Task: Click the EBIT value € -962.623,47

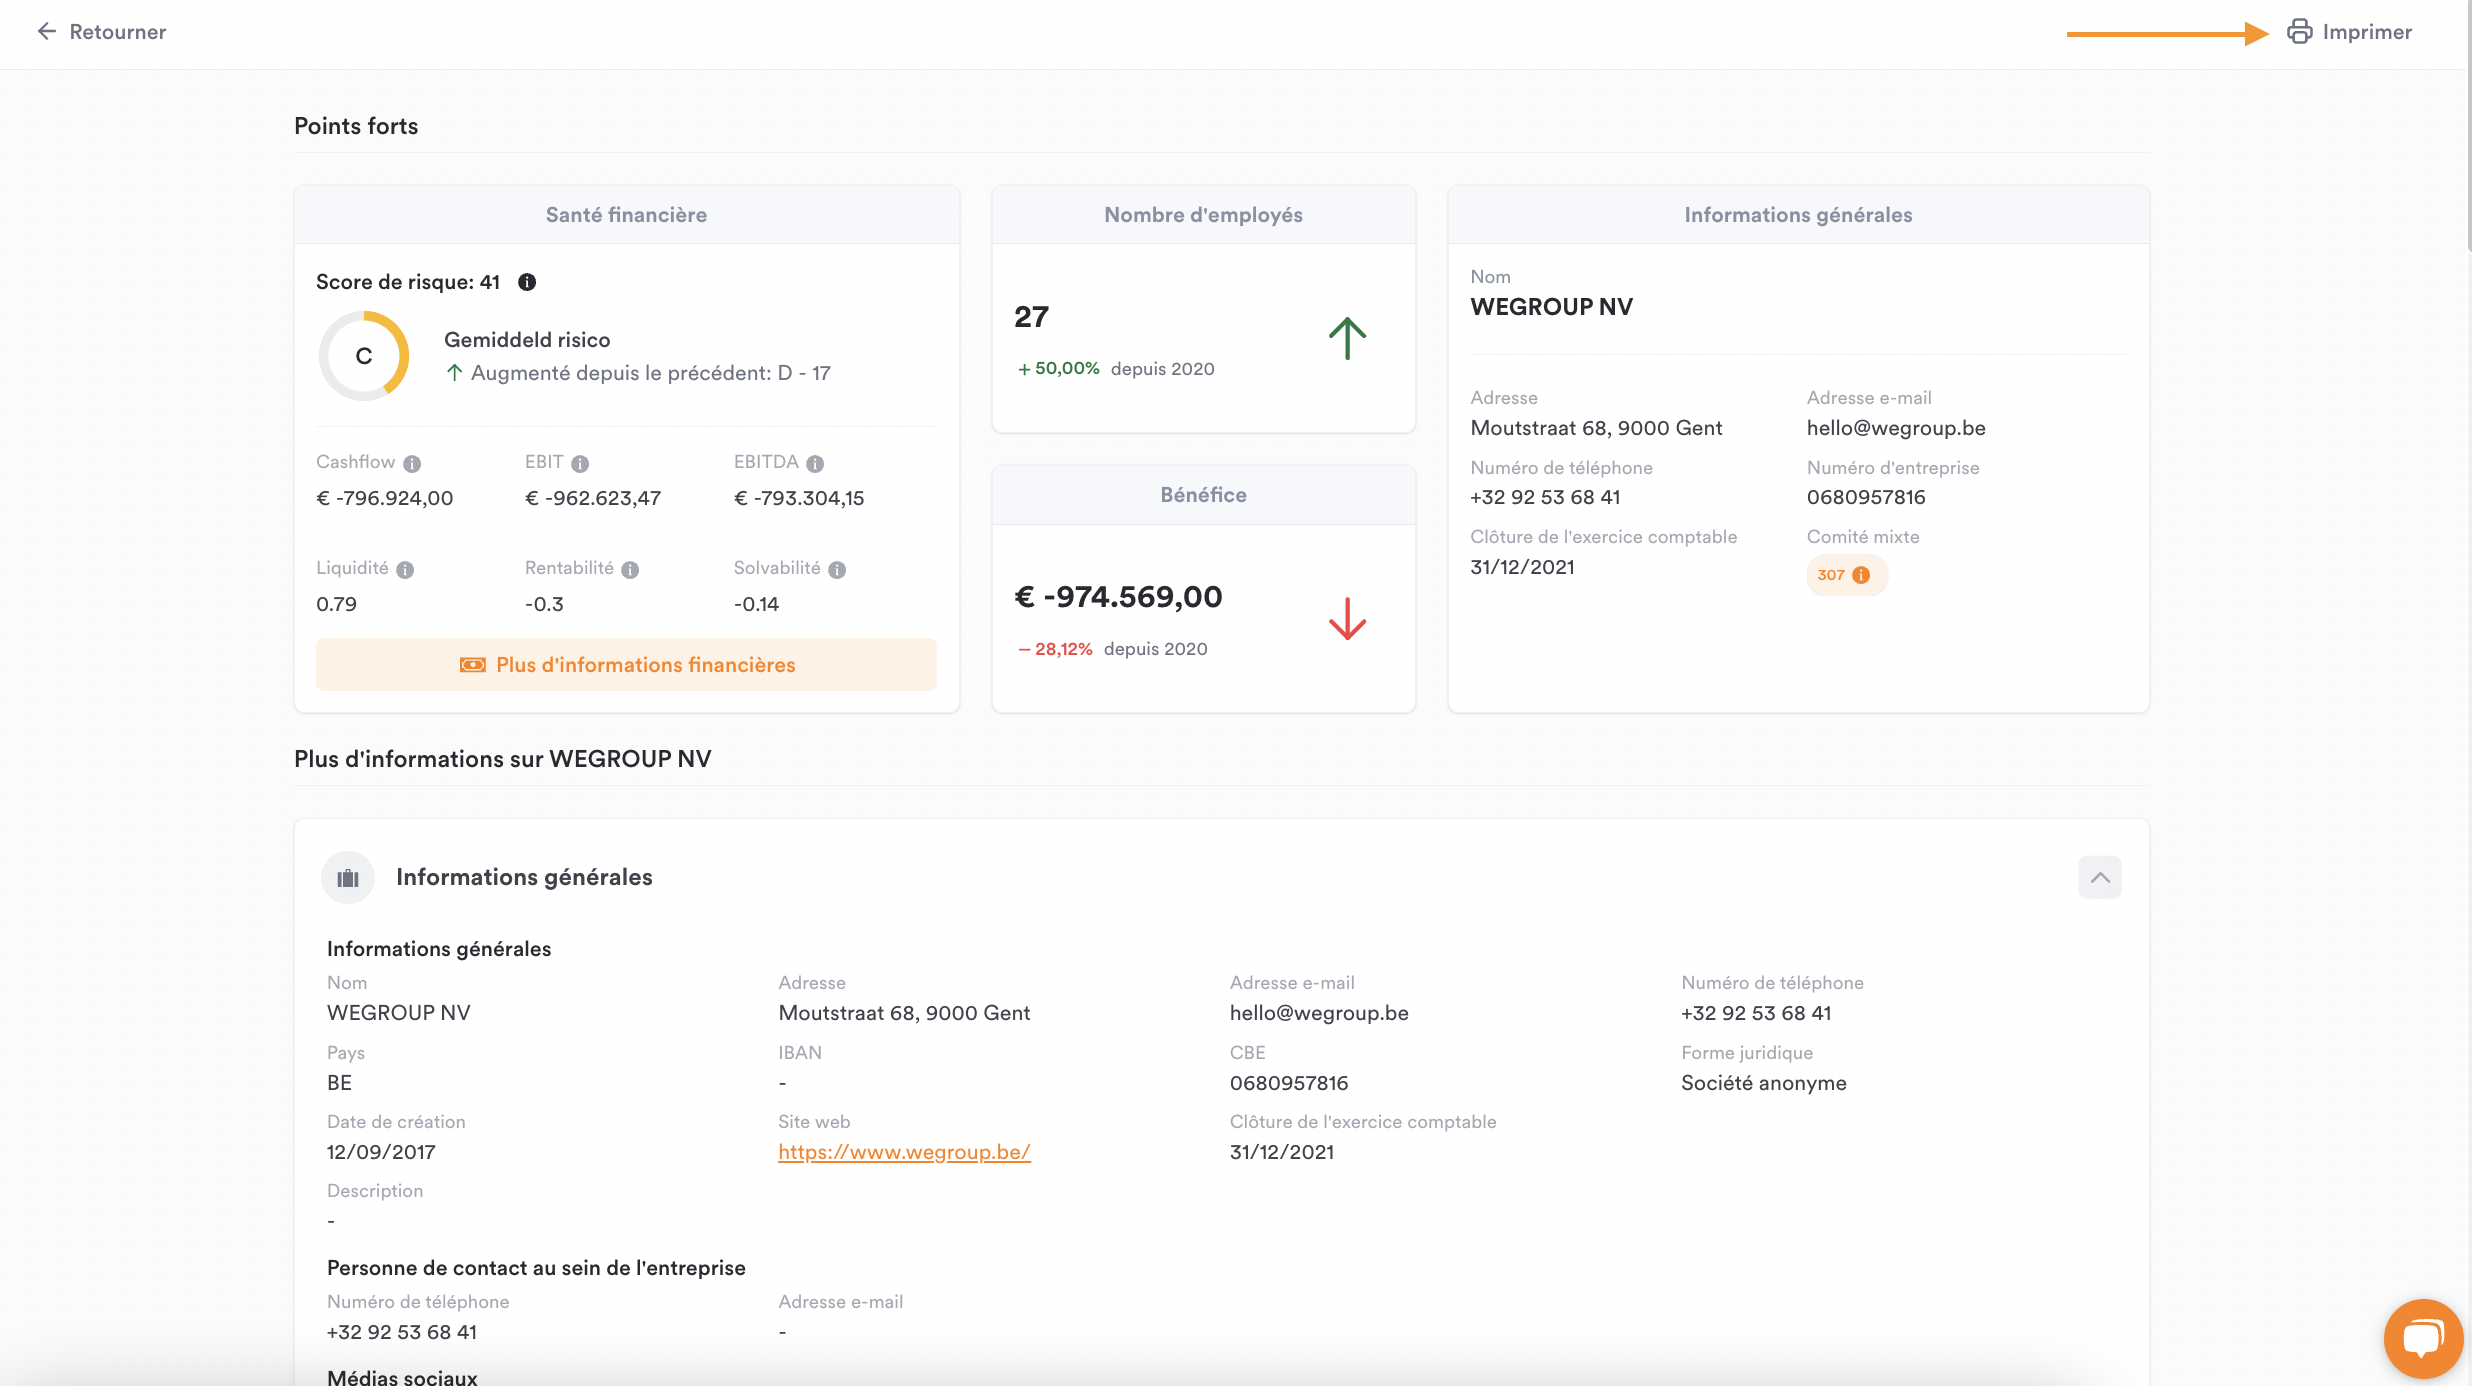Action: [x=593, y=498]
